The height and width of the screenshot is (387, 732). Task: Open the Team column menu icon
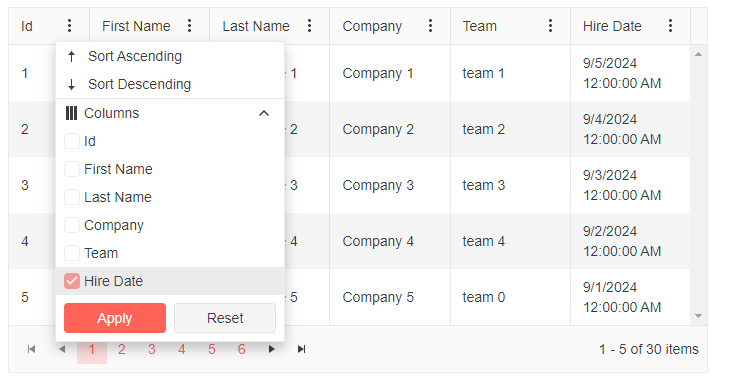pyautogui.click(x=550, y=26)
